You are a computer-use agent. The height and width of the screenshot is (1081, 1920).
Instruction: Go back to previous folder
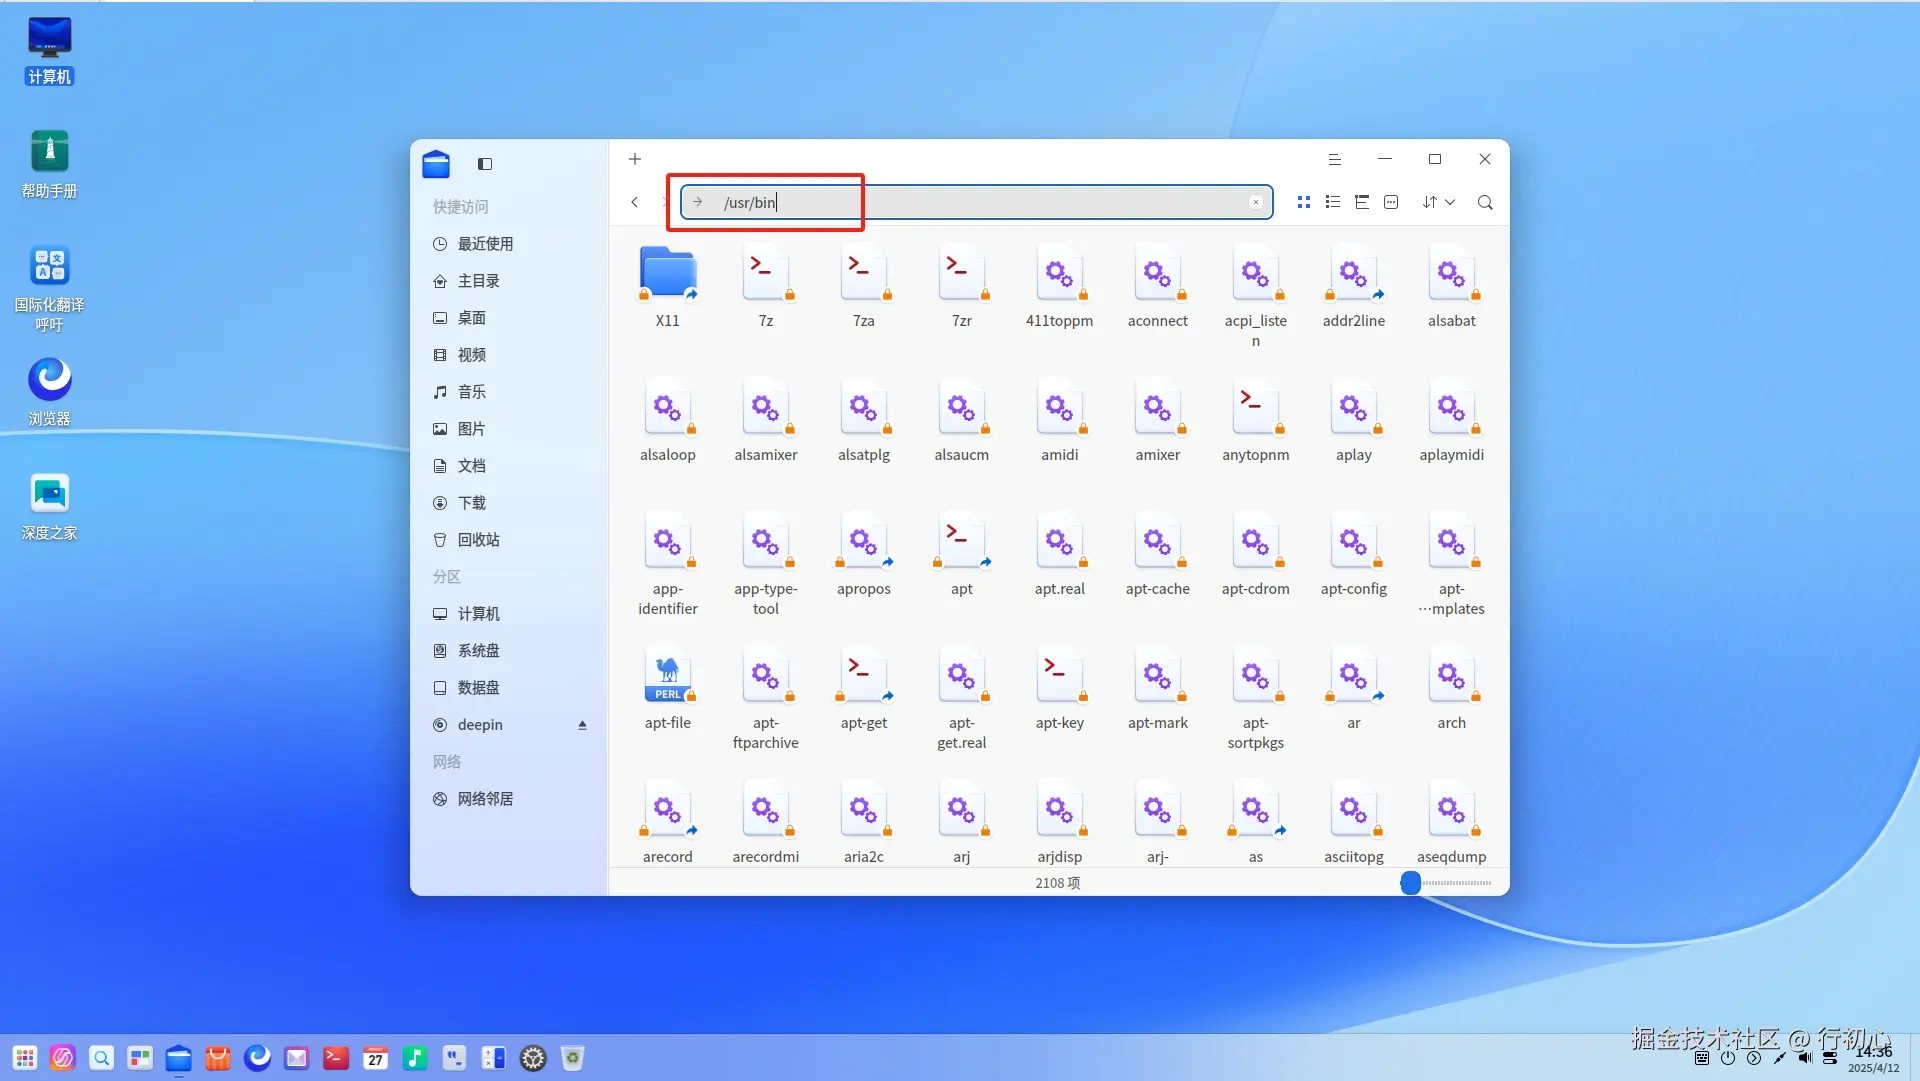(634, 202)
